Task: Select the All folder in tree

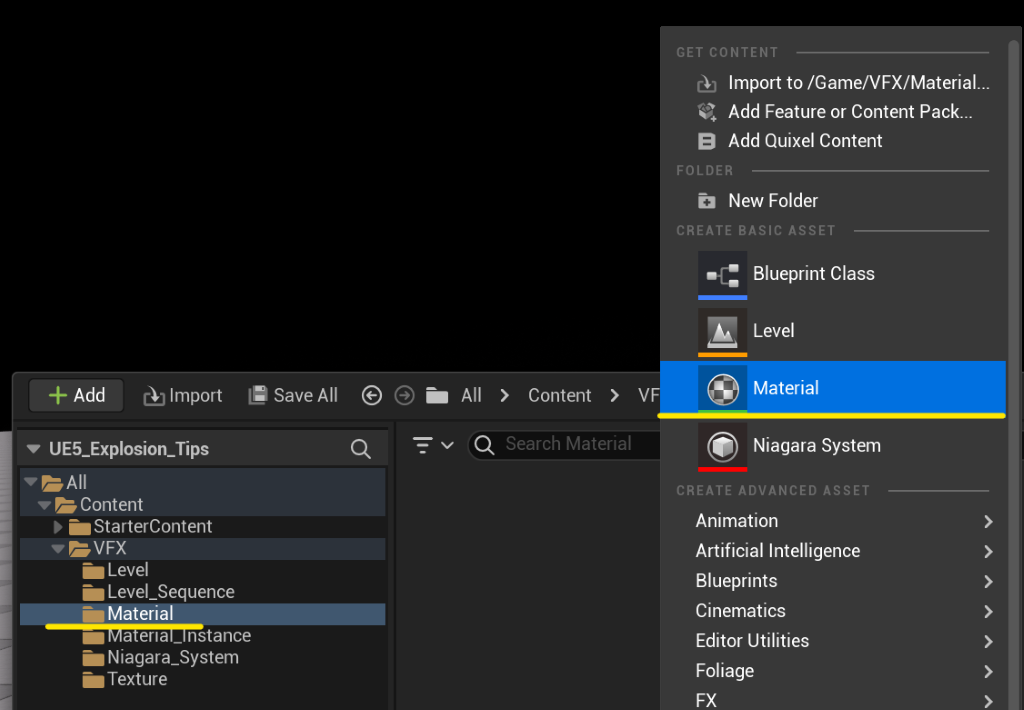Action: [202, 482]
